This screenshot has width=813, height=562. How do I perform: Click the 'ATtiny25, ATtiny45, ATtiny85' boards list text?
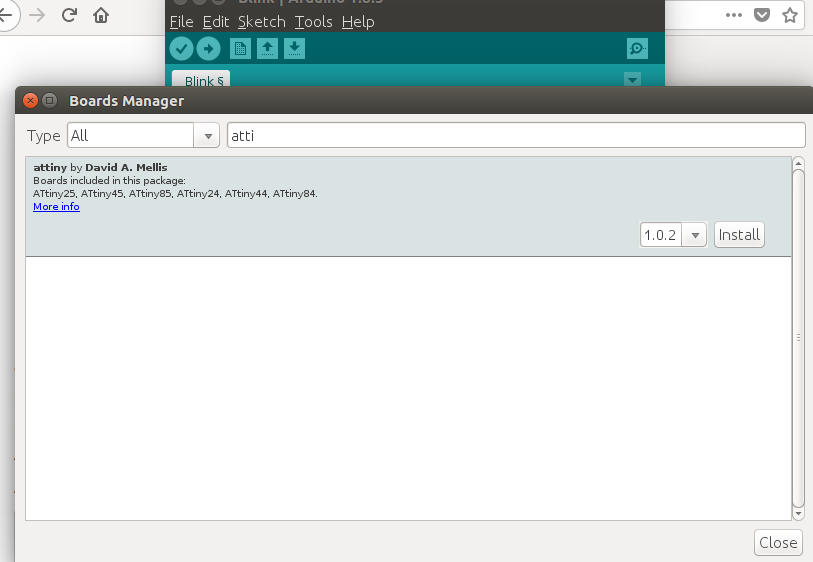(x=175, y=193)
